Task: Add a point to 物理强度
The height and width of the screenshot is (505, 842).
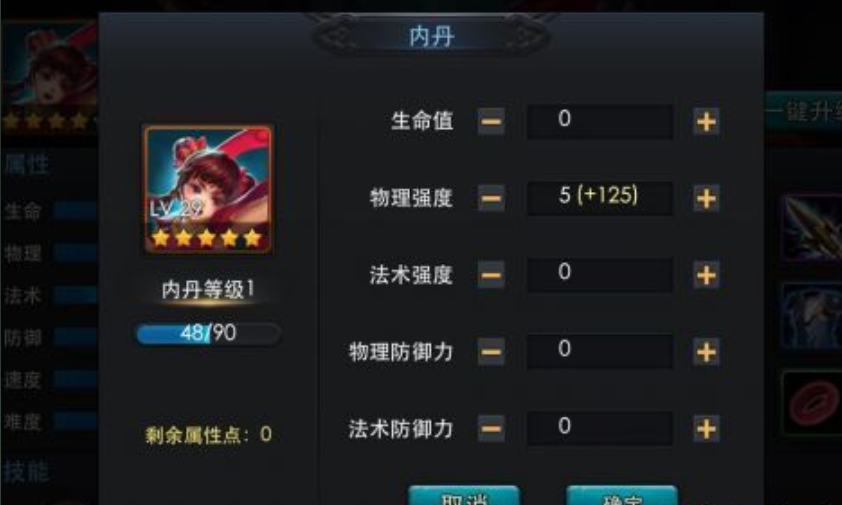Action: [x=706, y=199]
